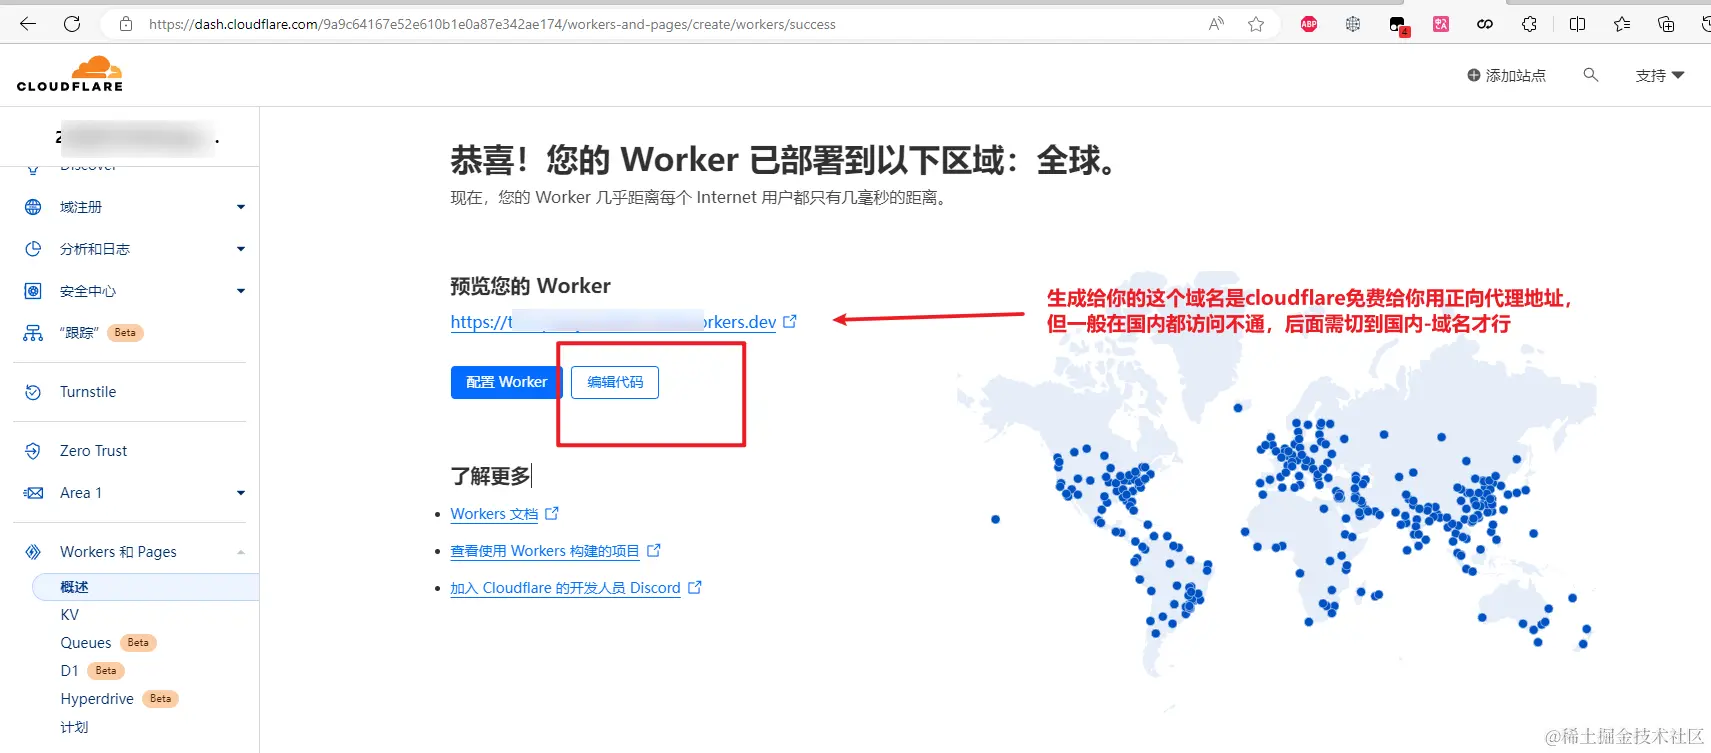
Task: Open the browser extensions puzzle icon
Action: coord(1529,24)
